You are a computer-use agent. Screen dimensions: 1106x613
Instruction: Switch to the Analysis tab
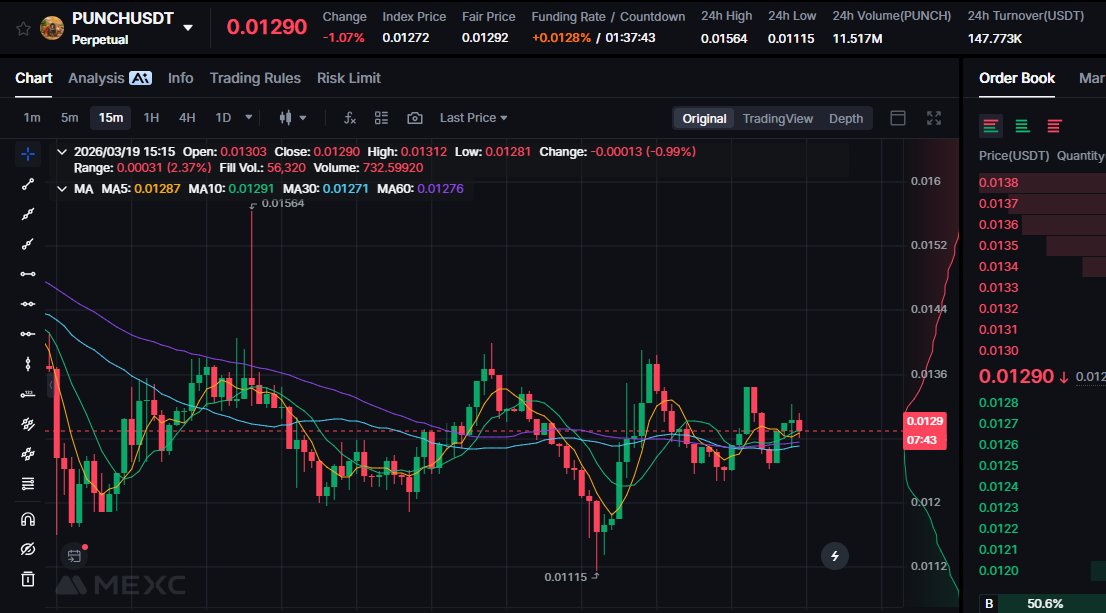(96, 78)
